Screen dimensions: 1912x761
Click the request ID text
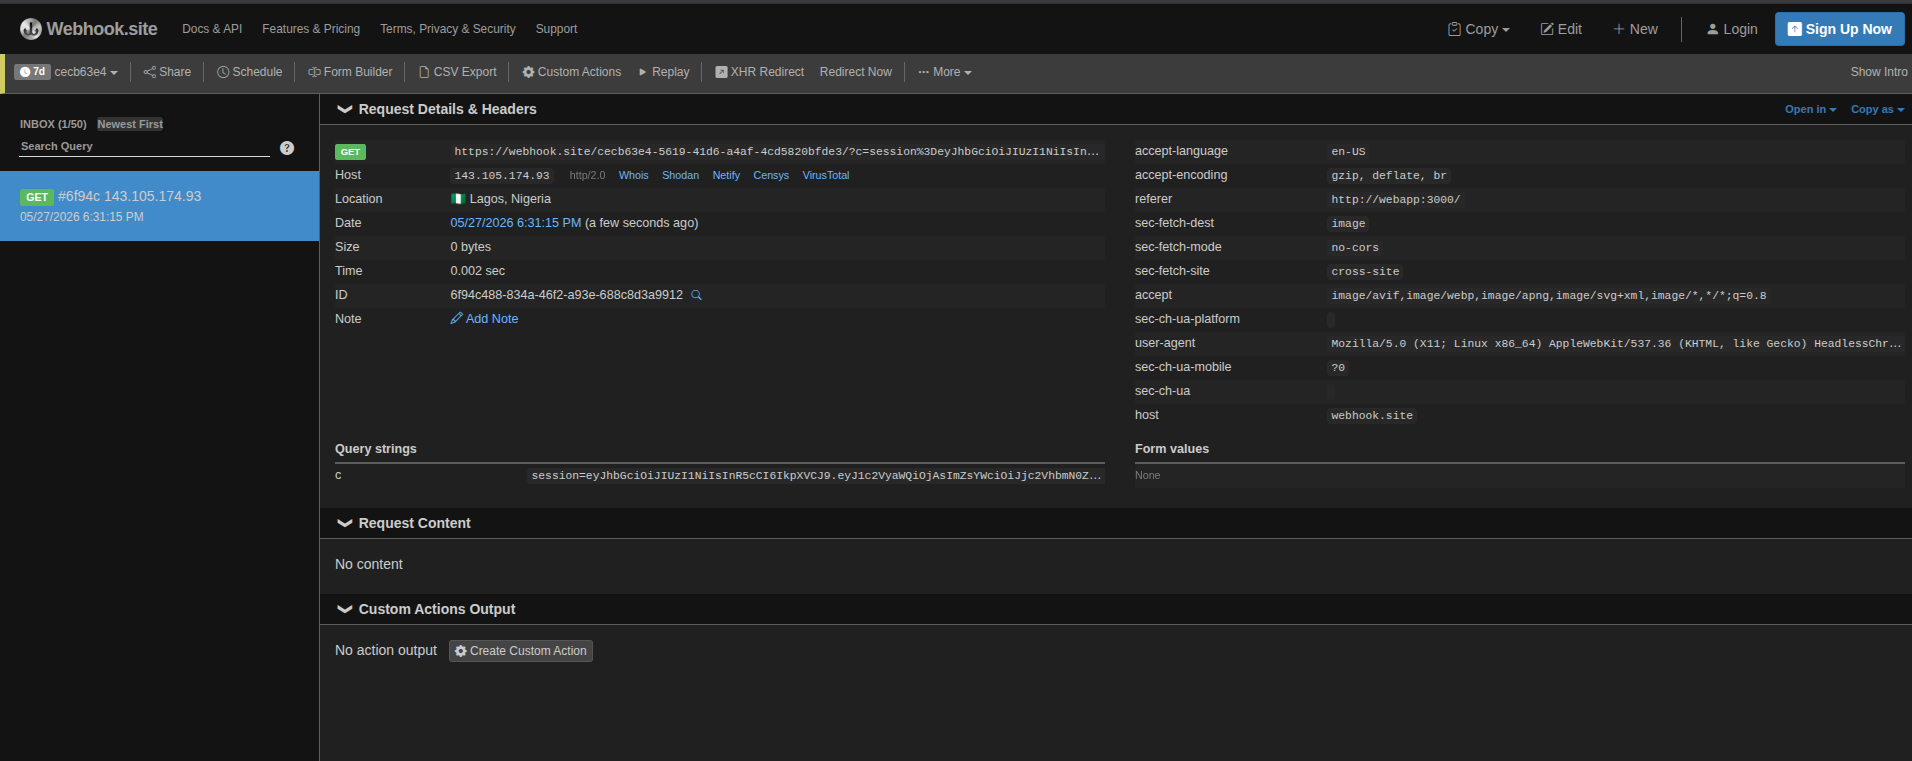tap(566, 295)
